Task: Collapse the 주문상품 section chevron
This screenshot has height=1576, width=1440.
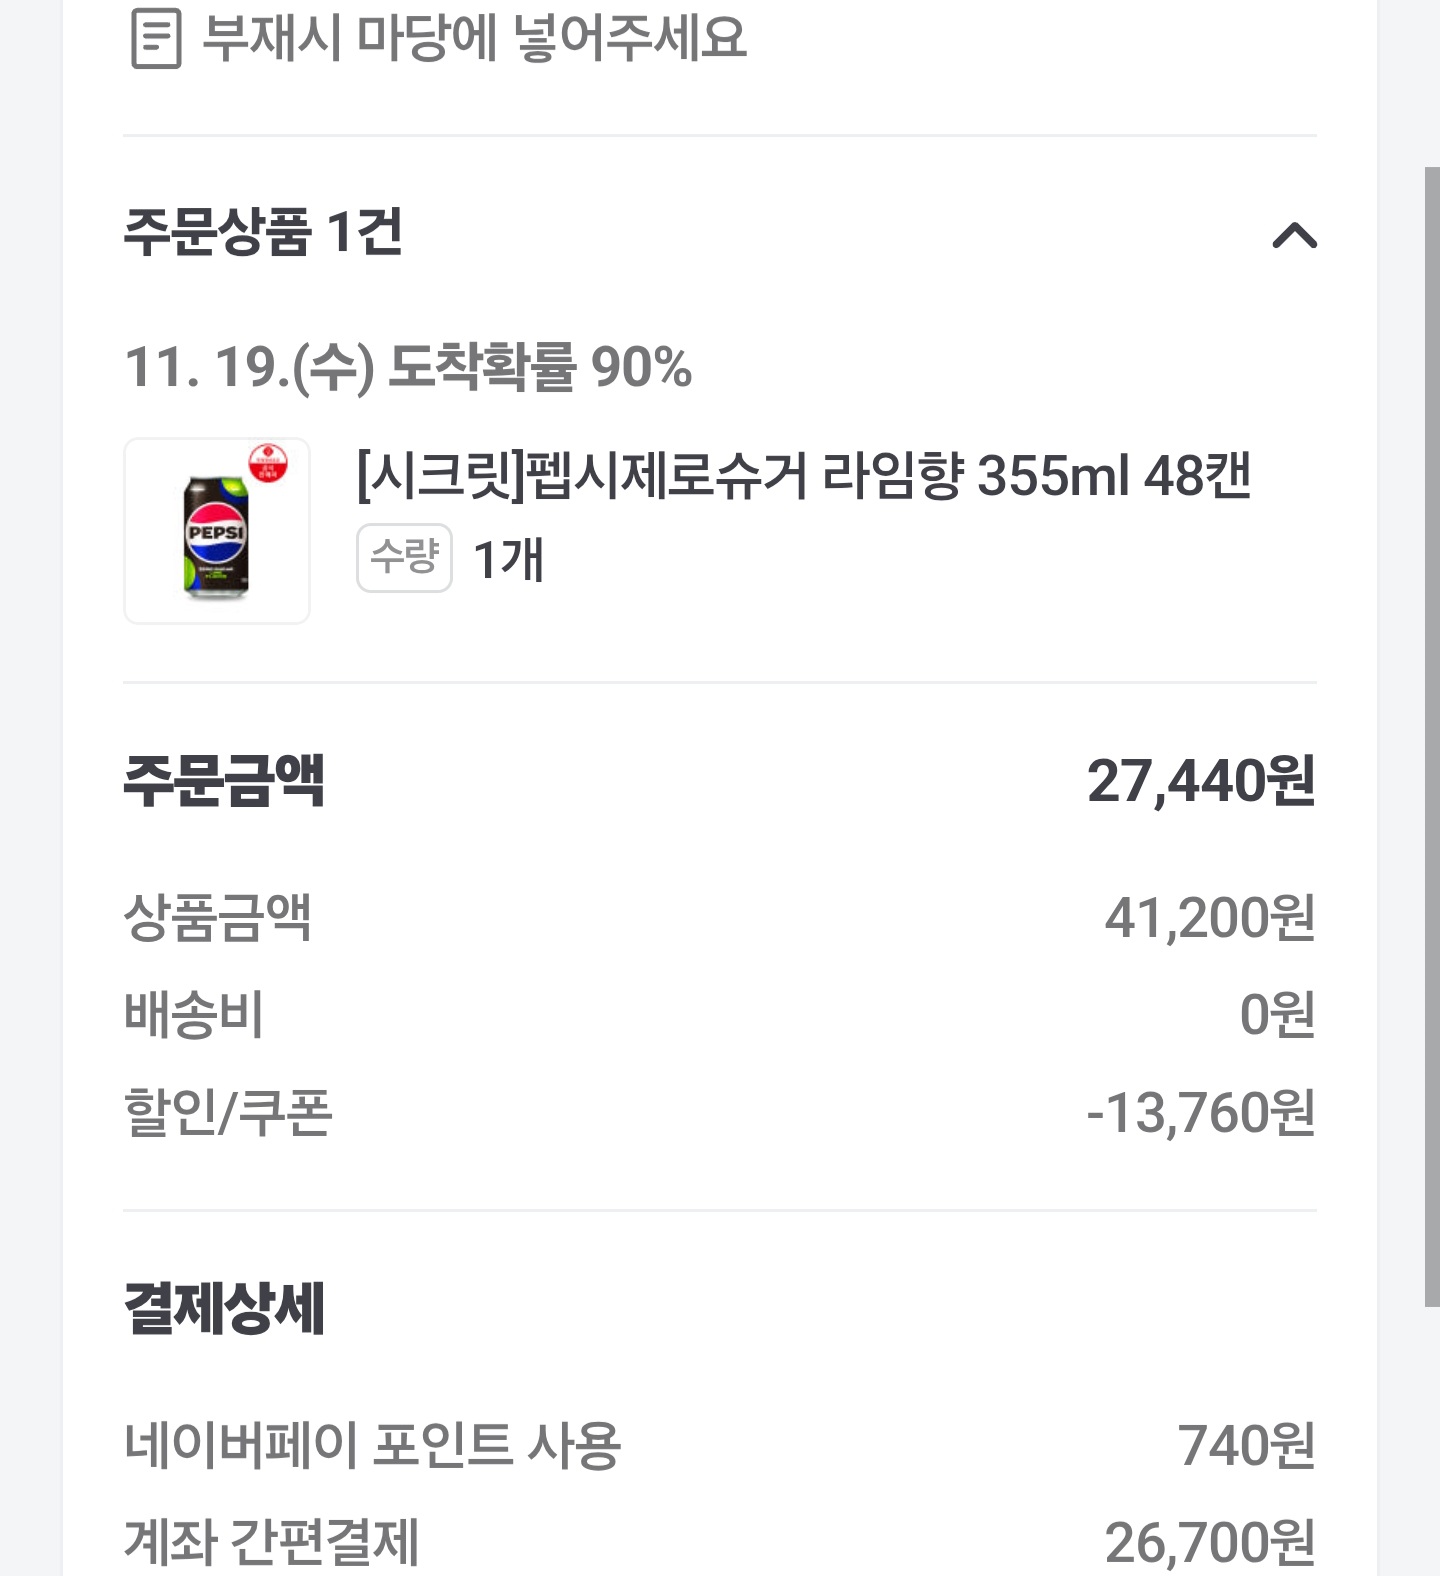Action: click(1294, 236)
